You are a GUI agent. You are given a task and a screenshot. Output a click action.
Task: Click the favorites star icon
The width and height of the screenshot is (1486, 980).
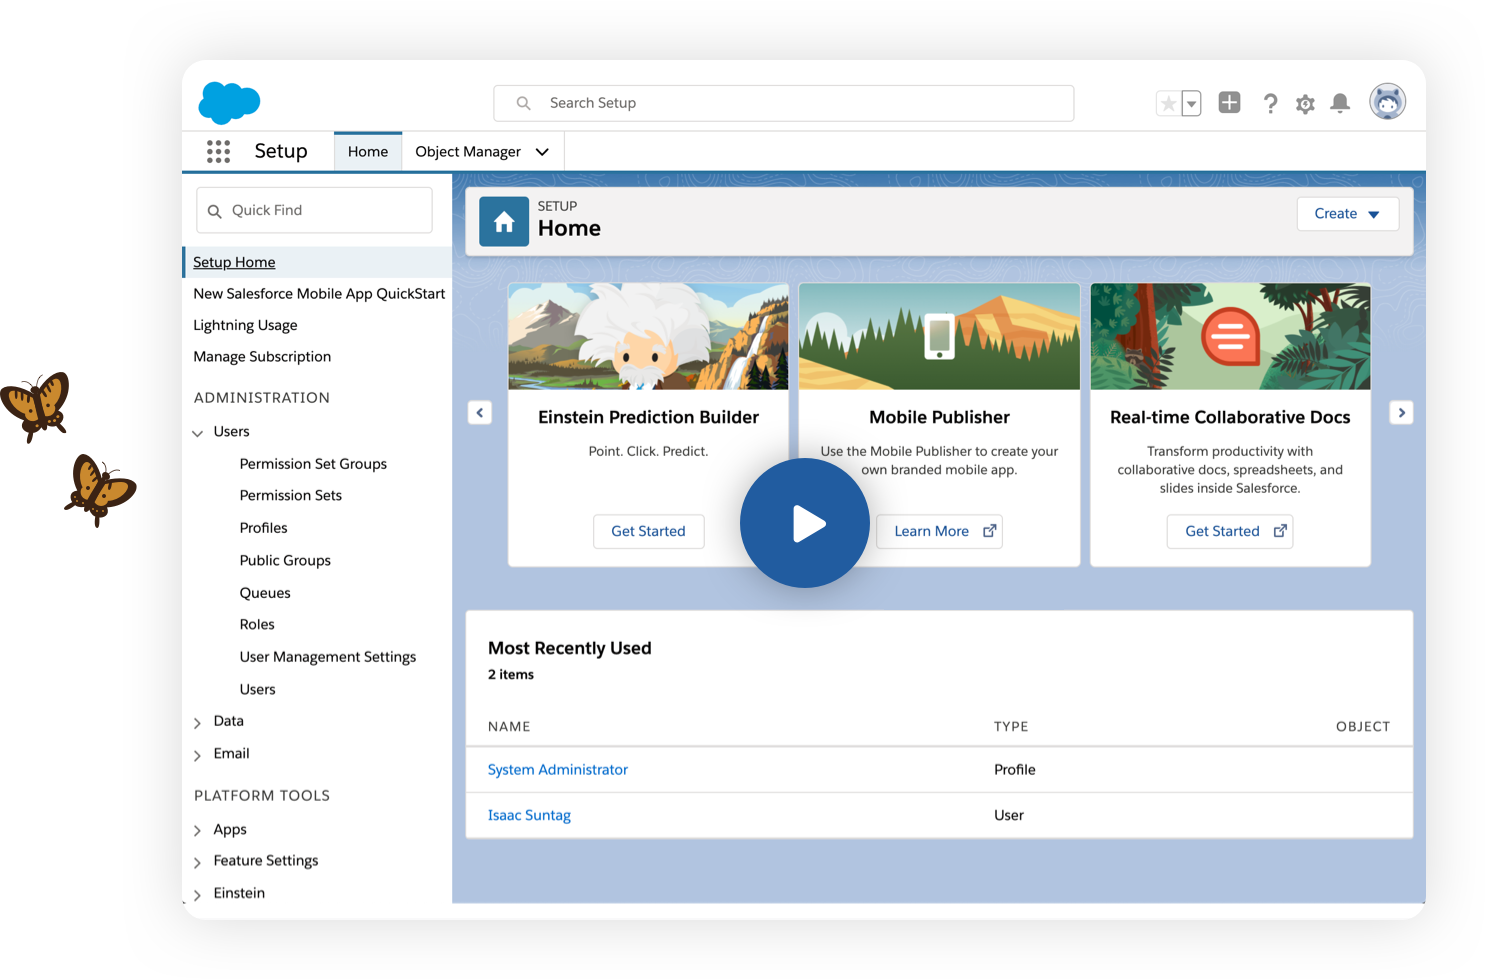coord(1168,104)
